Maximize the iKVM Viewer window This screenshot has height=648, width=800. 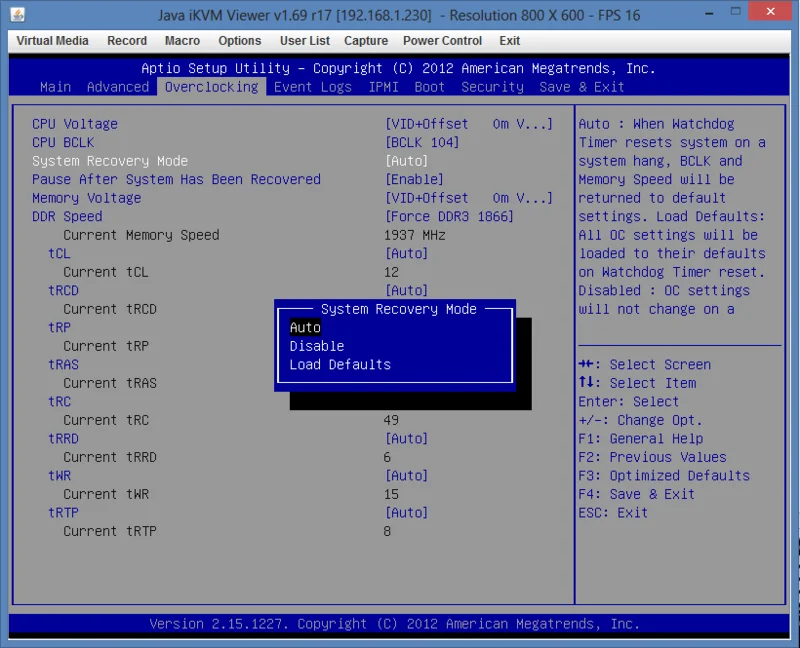click(735, 12)
